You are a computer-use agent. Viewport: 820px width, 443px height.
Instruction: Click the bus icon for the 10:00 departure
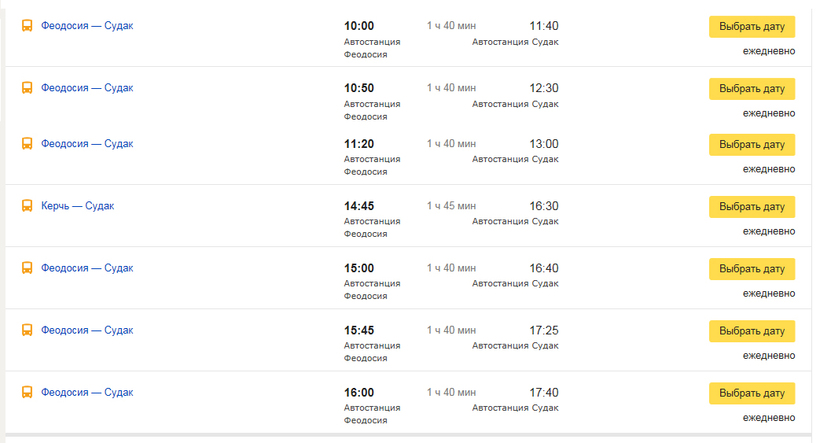point(27,26)
